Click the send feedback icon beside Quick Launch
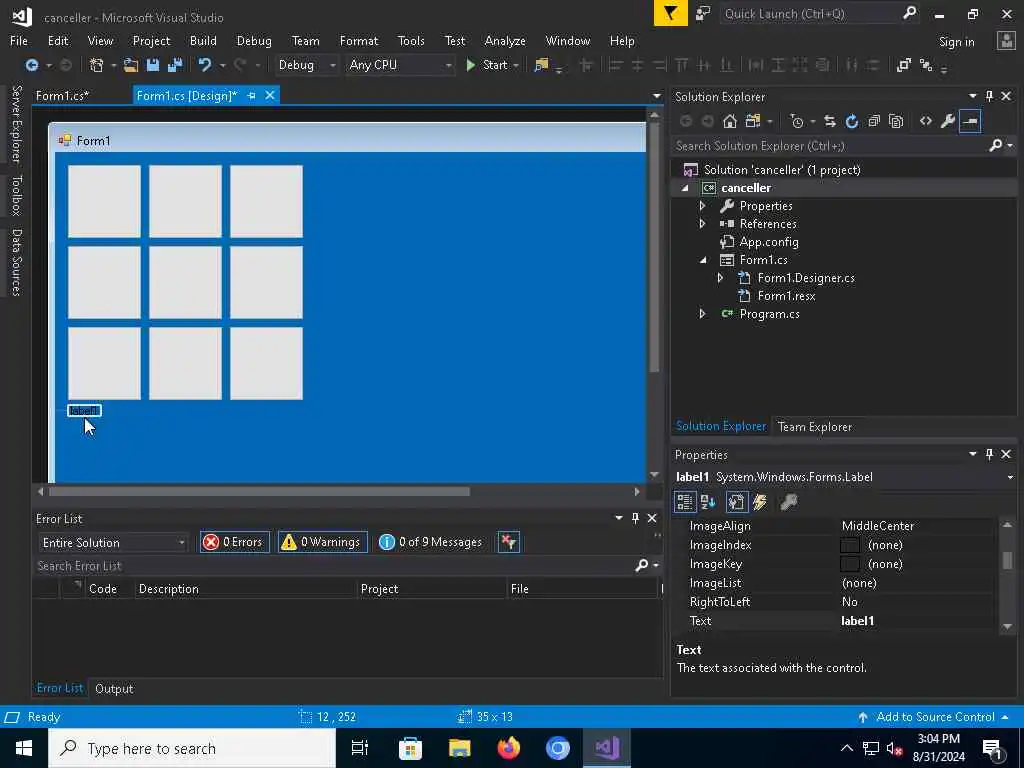This screenshot has width=1024, height=768. click(703, 14)
